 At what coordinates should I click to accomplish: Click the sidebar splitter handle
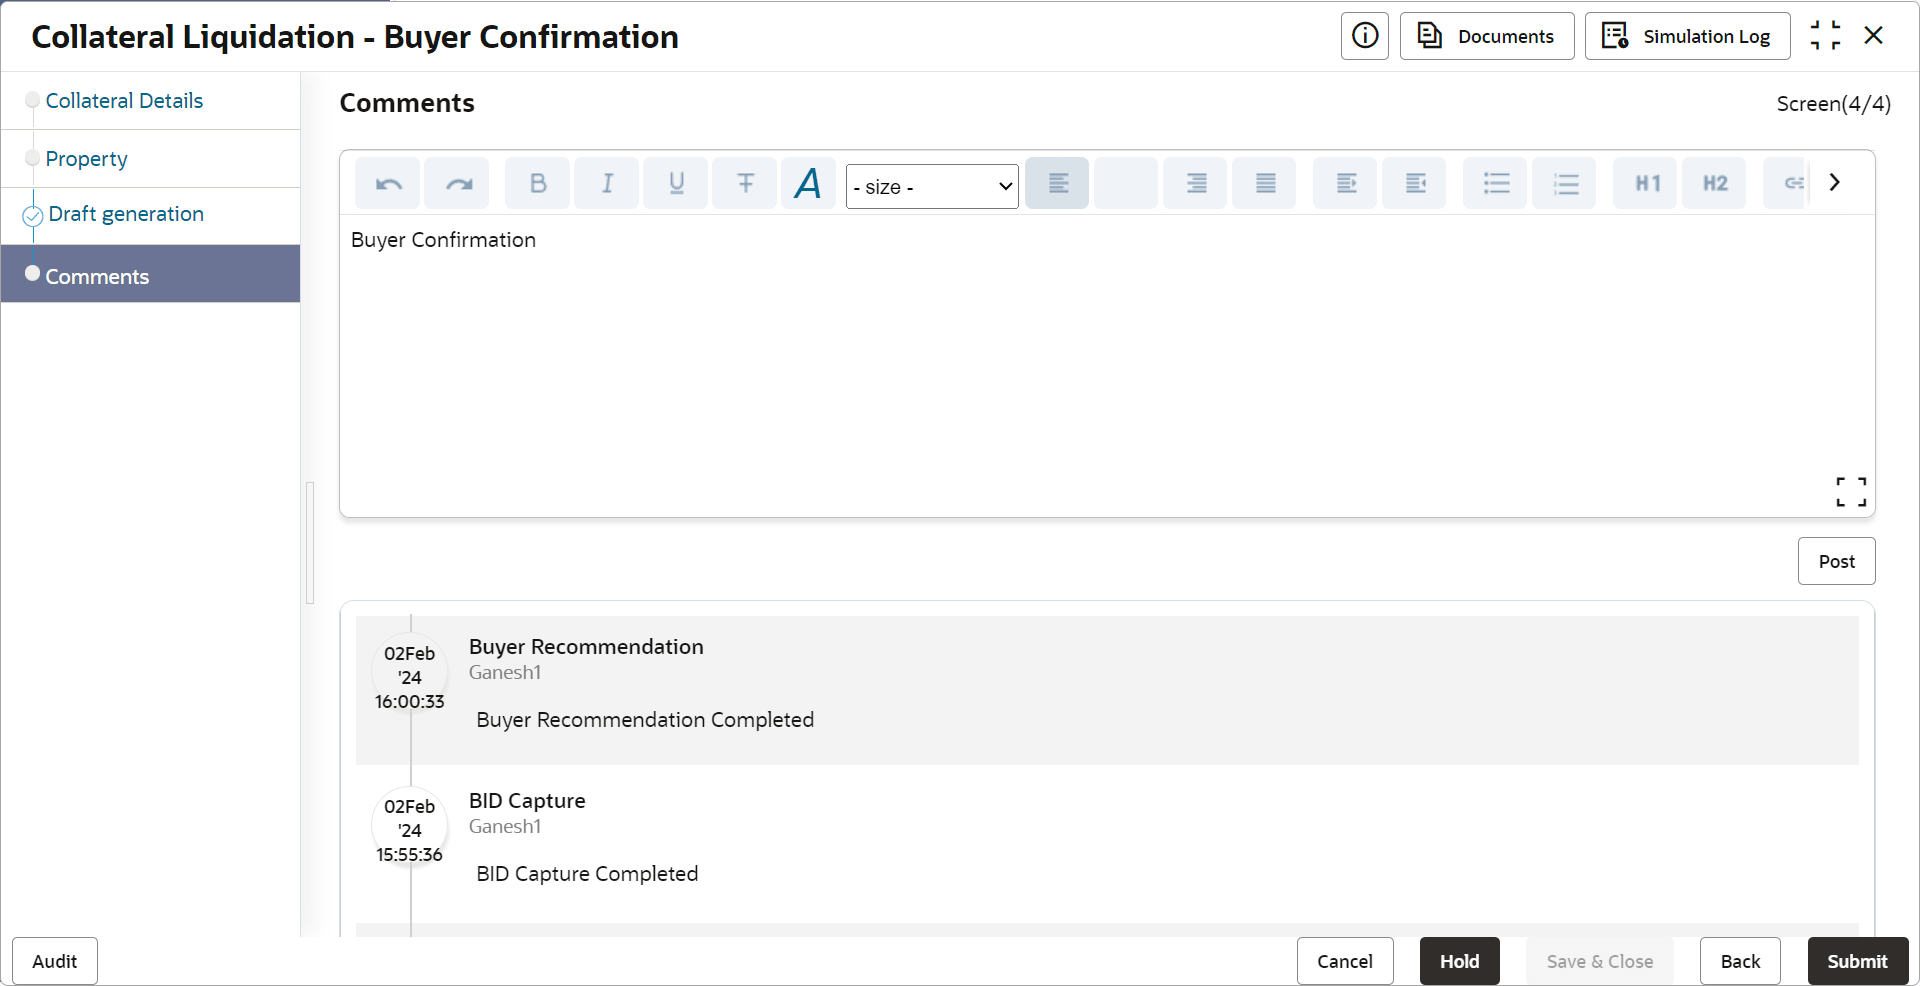coord(310,543)
